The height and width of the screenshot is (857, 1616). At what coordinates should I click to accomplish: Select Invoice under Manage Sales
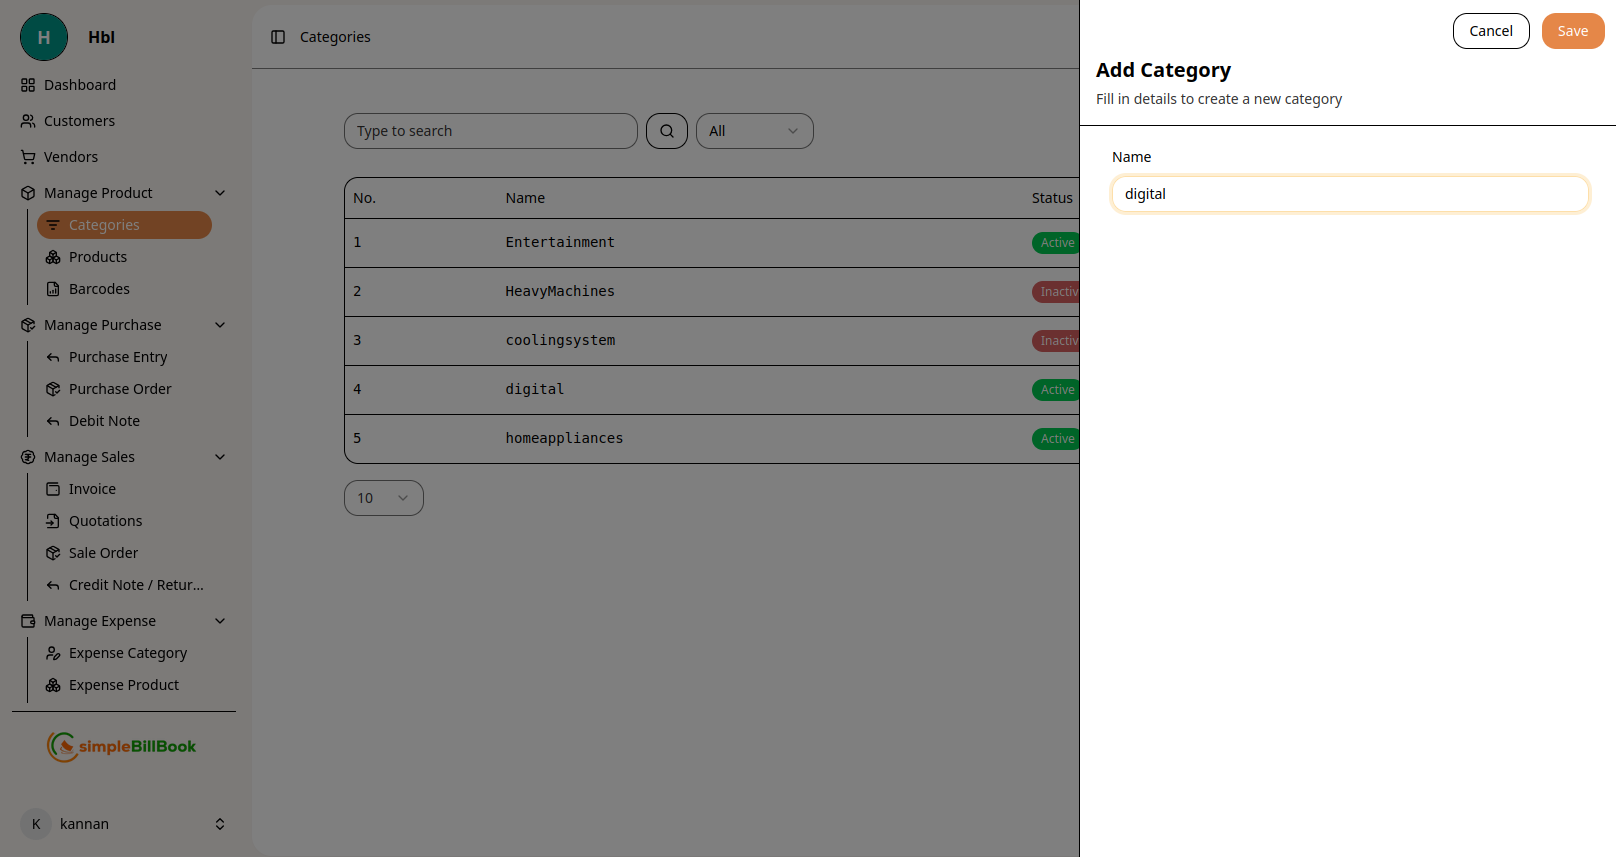(92, 489)
